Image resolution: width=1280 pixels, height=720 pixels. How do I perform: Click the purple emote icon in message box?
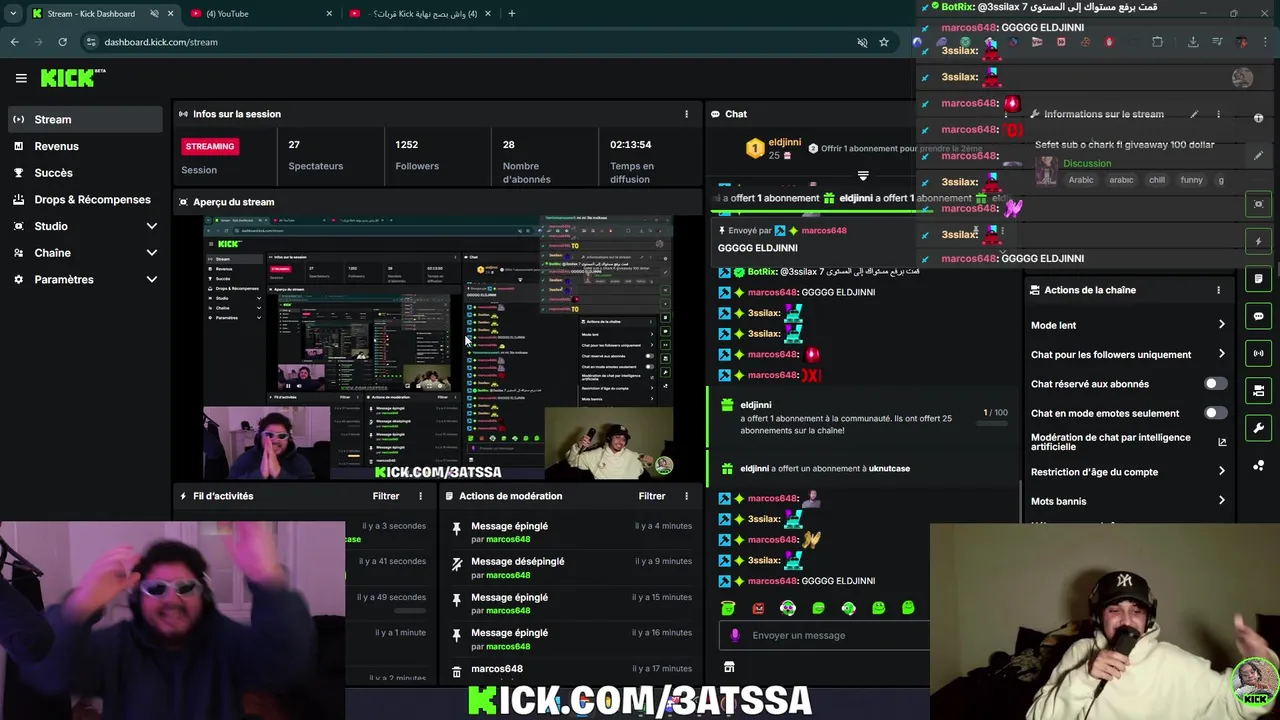tap(735, 635)
